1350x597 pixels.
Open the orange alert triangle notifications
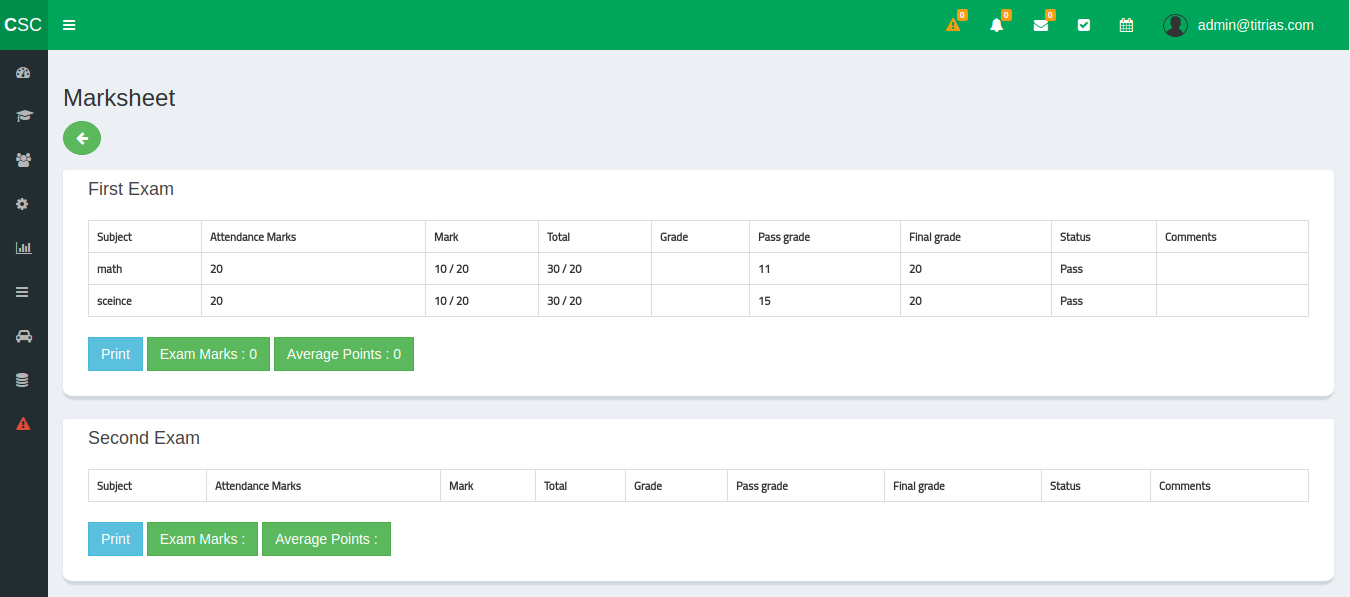[953, 25]
